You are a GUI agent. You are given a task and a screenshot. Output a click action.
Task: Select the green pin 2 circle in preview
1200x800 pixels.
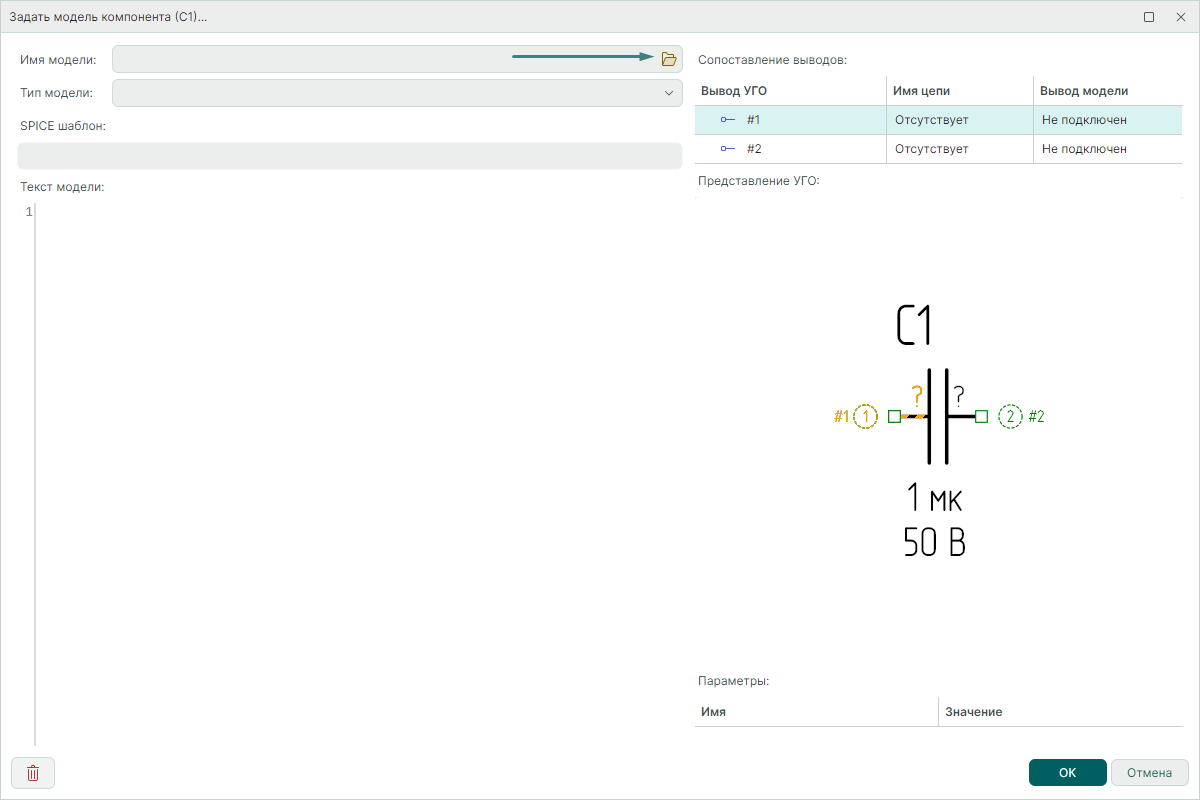pyautogui.click(x=1010, y=416)
